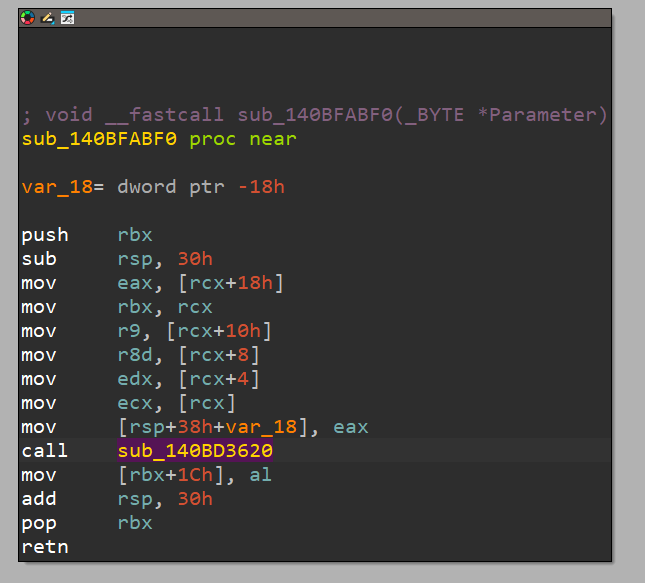Click the sub_140BD3620 call target
The height and width of the screenshot is (583, 645).
195,451
